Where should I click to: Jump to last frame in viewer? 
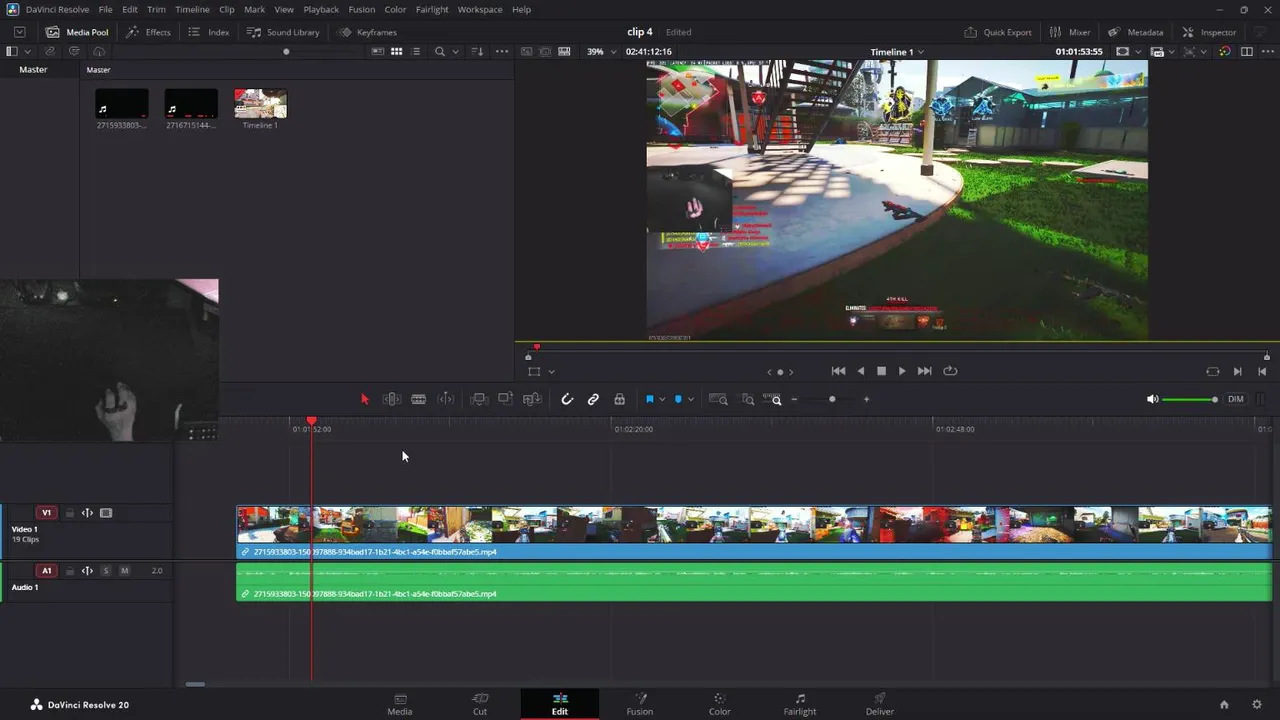click(925, 371)
